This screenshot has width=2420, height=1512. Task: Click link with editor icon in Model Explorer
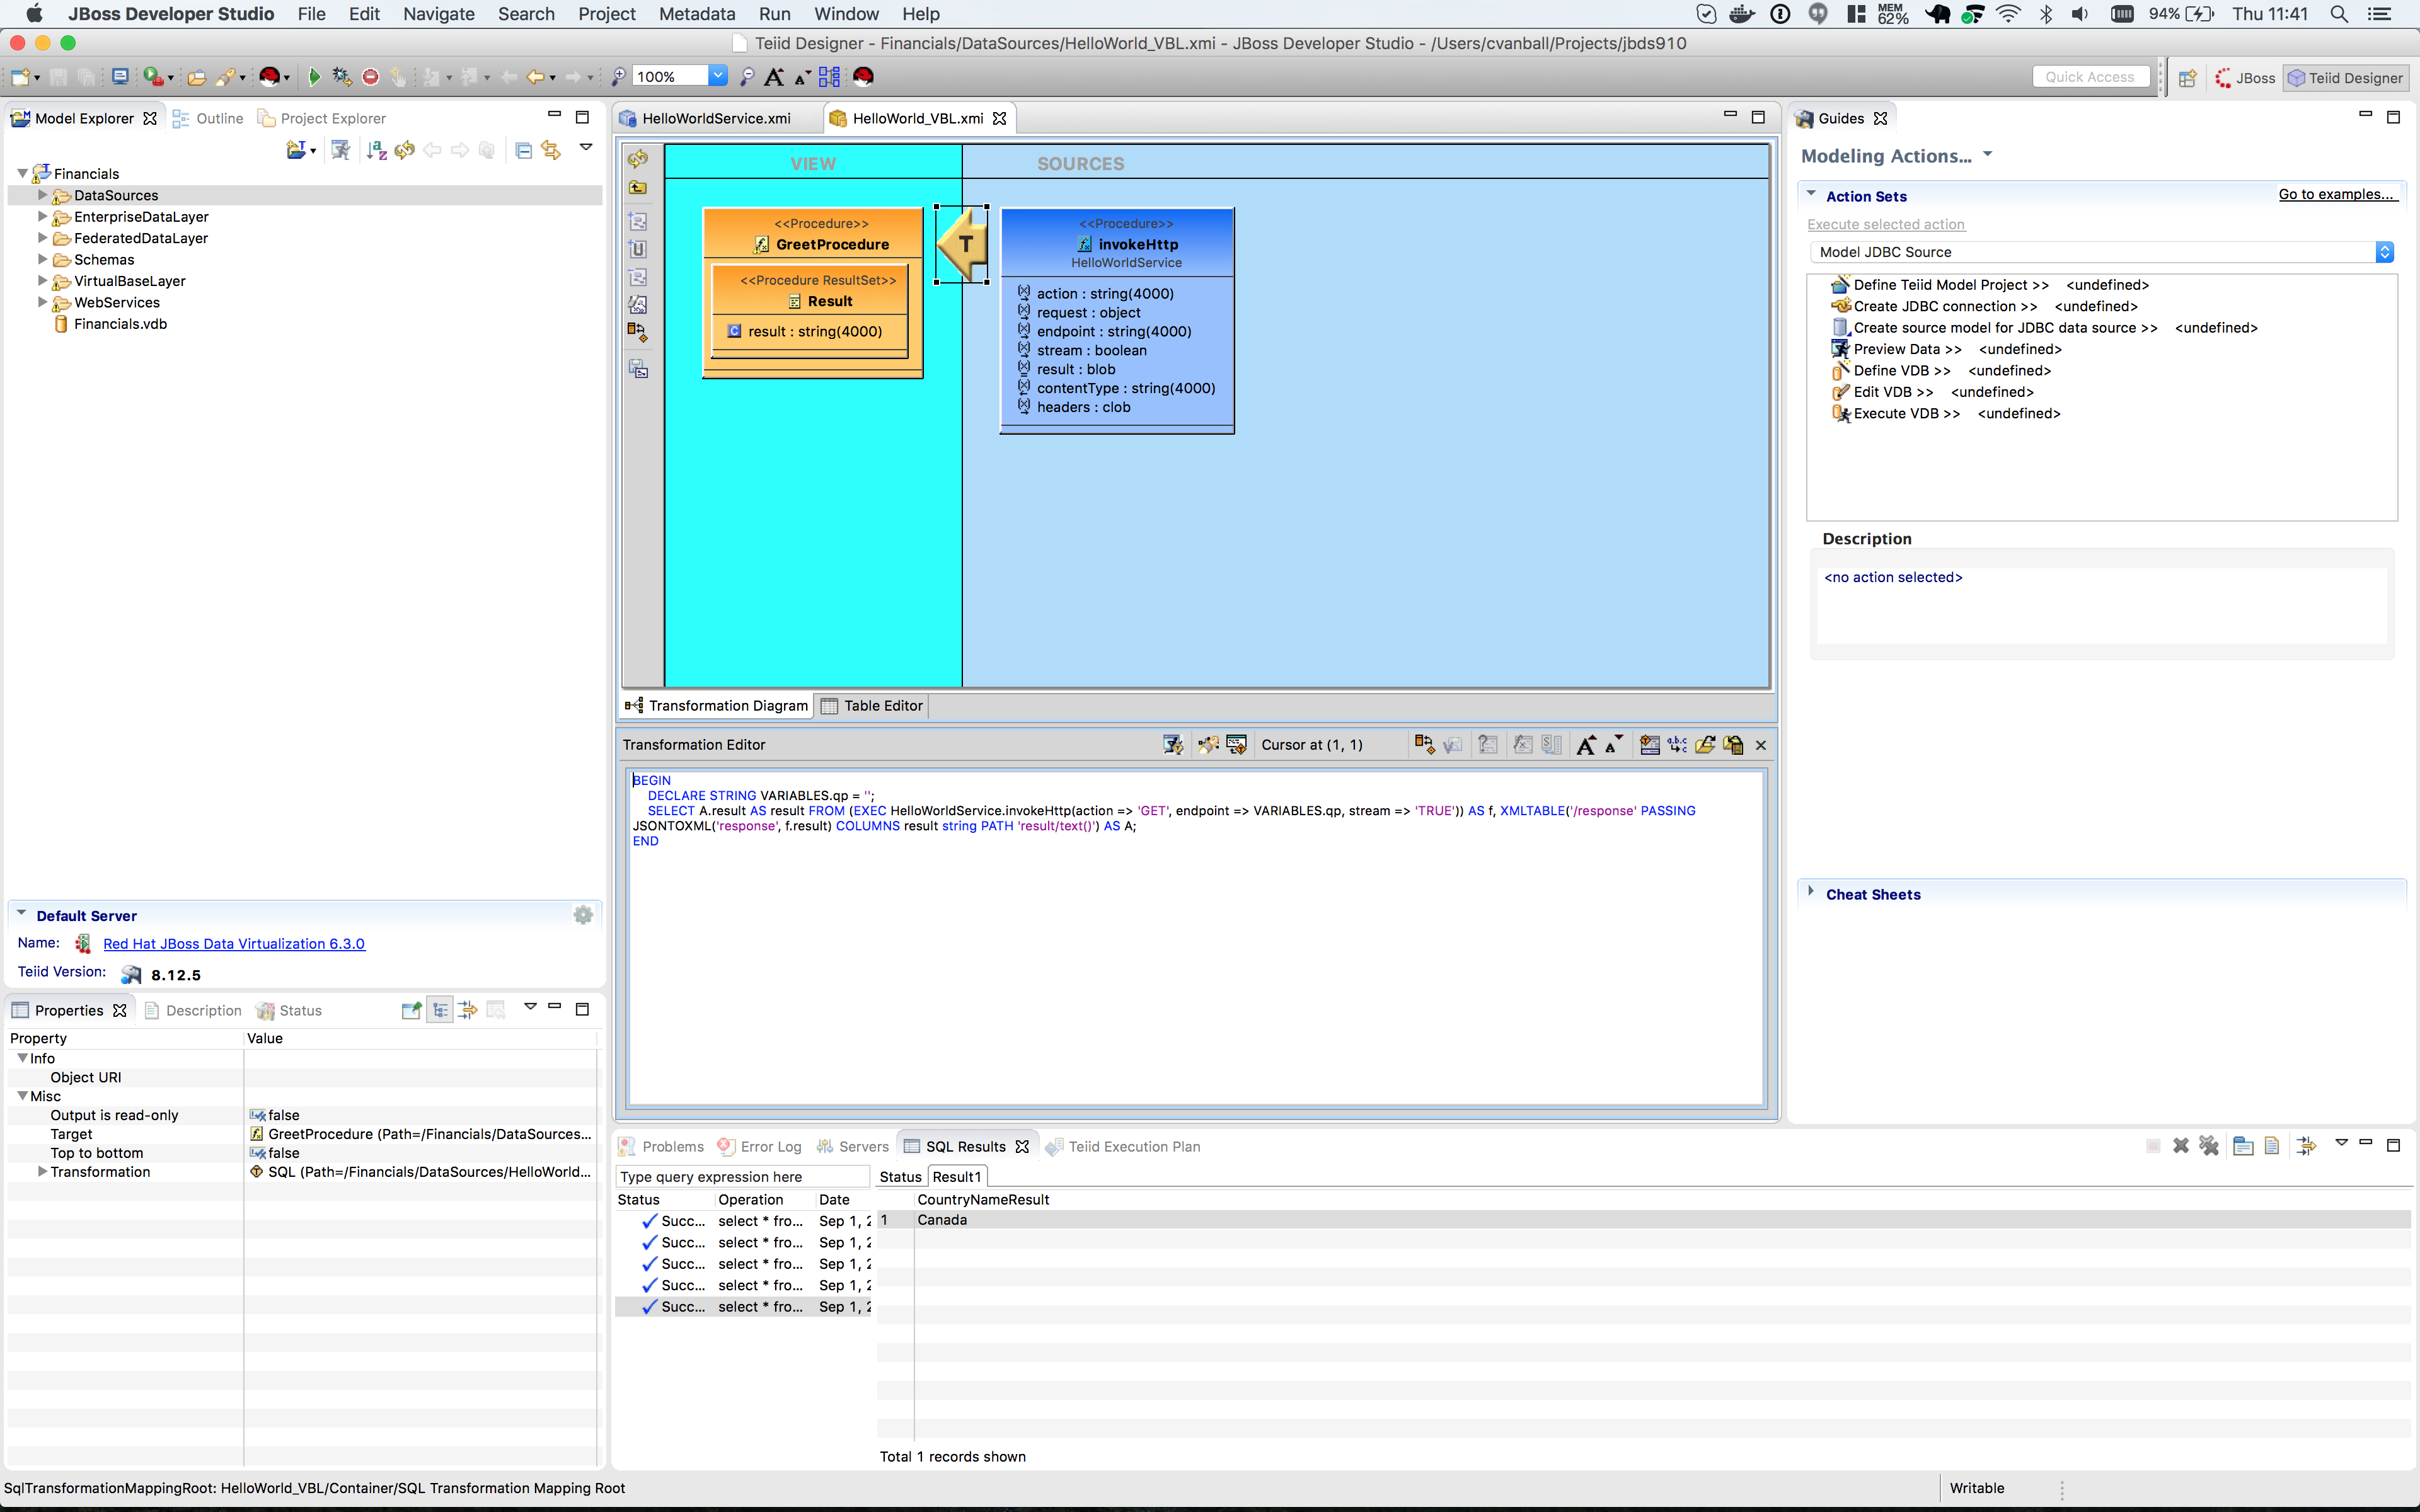(x=551, y=150)
